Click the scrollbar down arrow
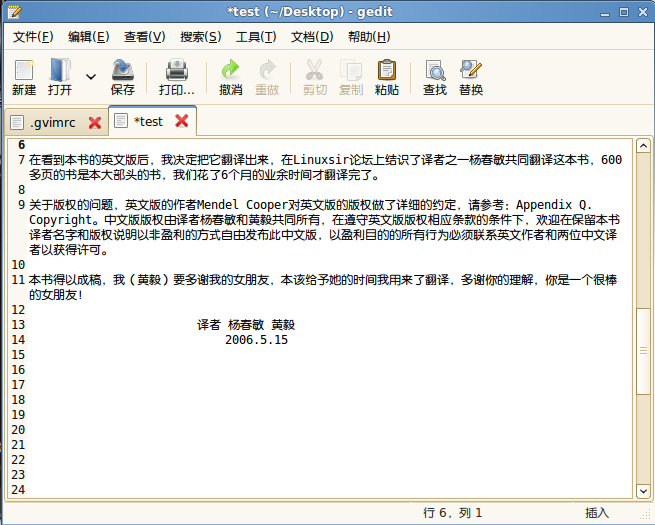The height and width of the screenshot is (525, 655). tap(643, 491)
